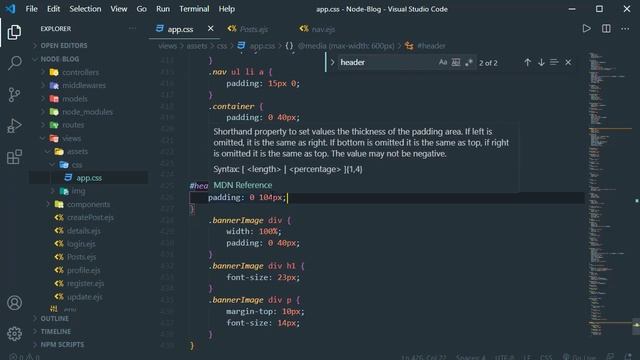Click the minimap on the editor's right
This screenshot has width=640, height=360.
(x=609, y=194)
